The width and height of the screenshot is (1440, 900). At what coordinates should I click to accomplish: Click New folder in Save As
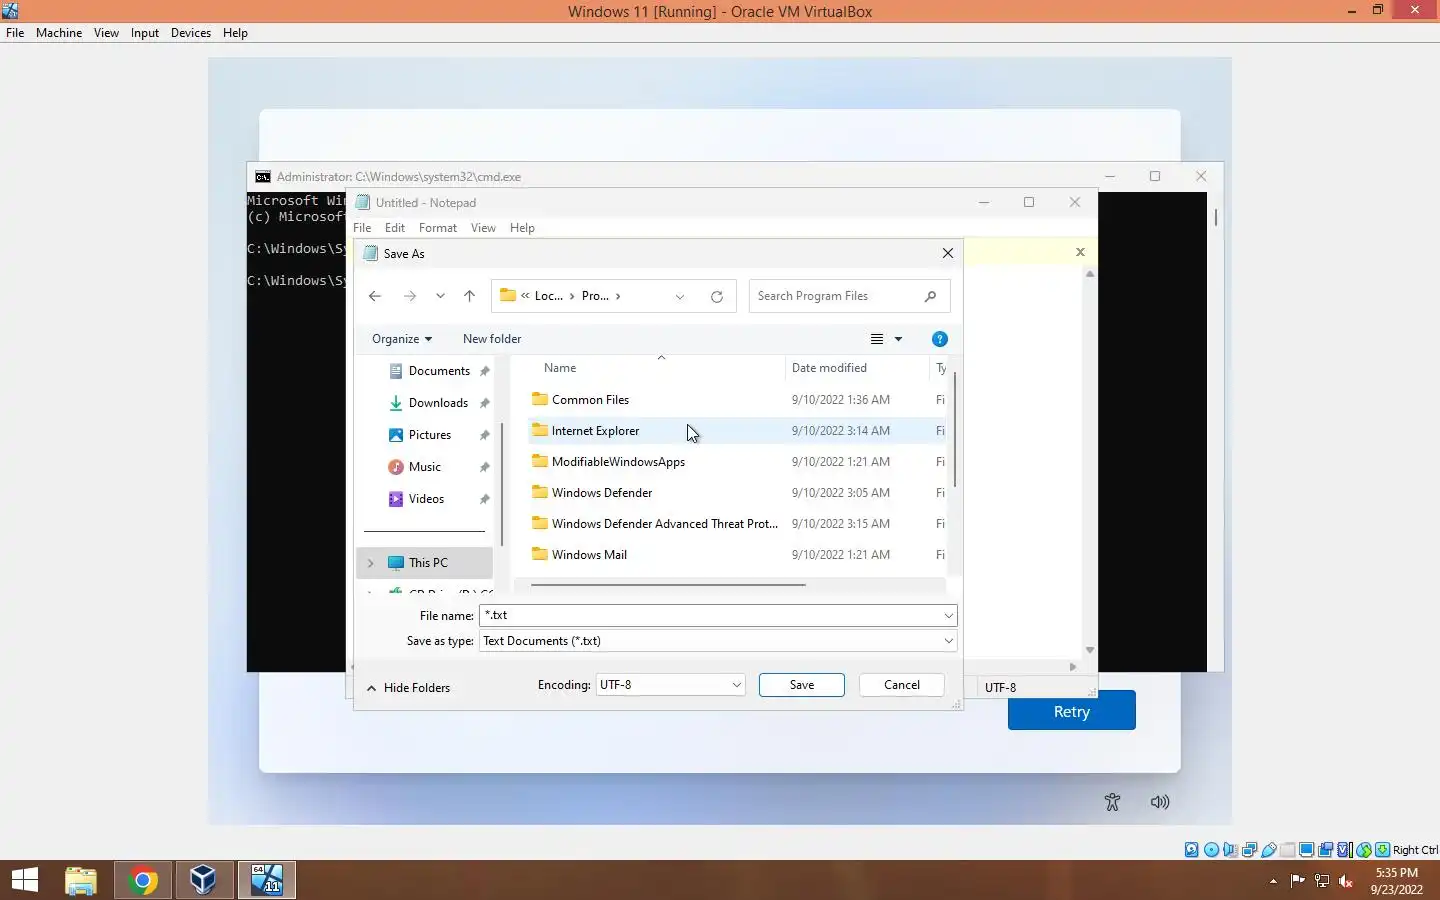point(492,339)
